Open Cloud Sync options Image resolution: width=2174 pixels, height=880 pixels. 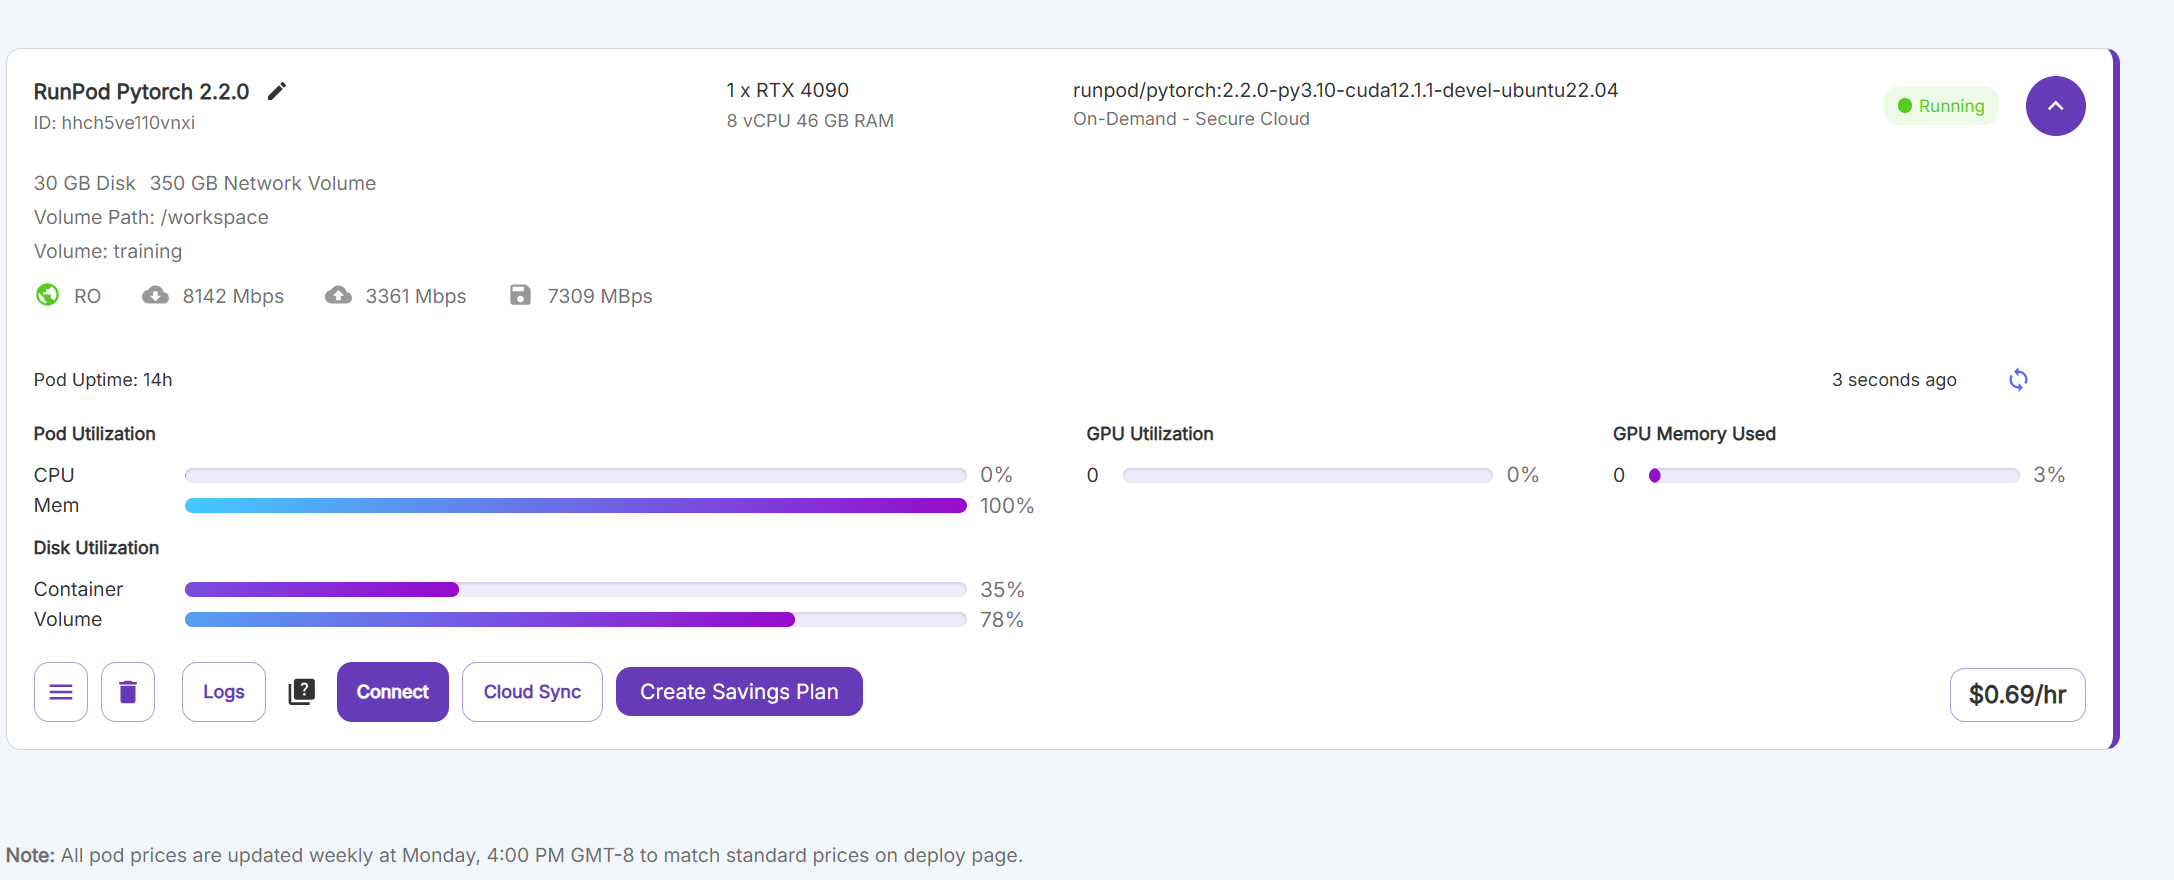(x=532, y=692)
